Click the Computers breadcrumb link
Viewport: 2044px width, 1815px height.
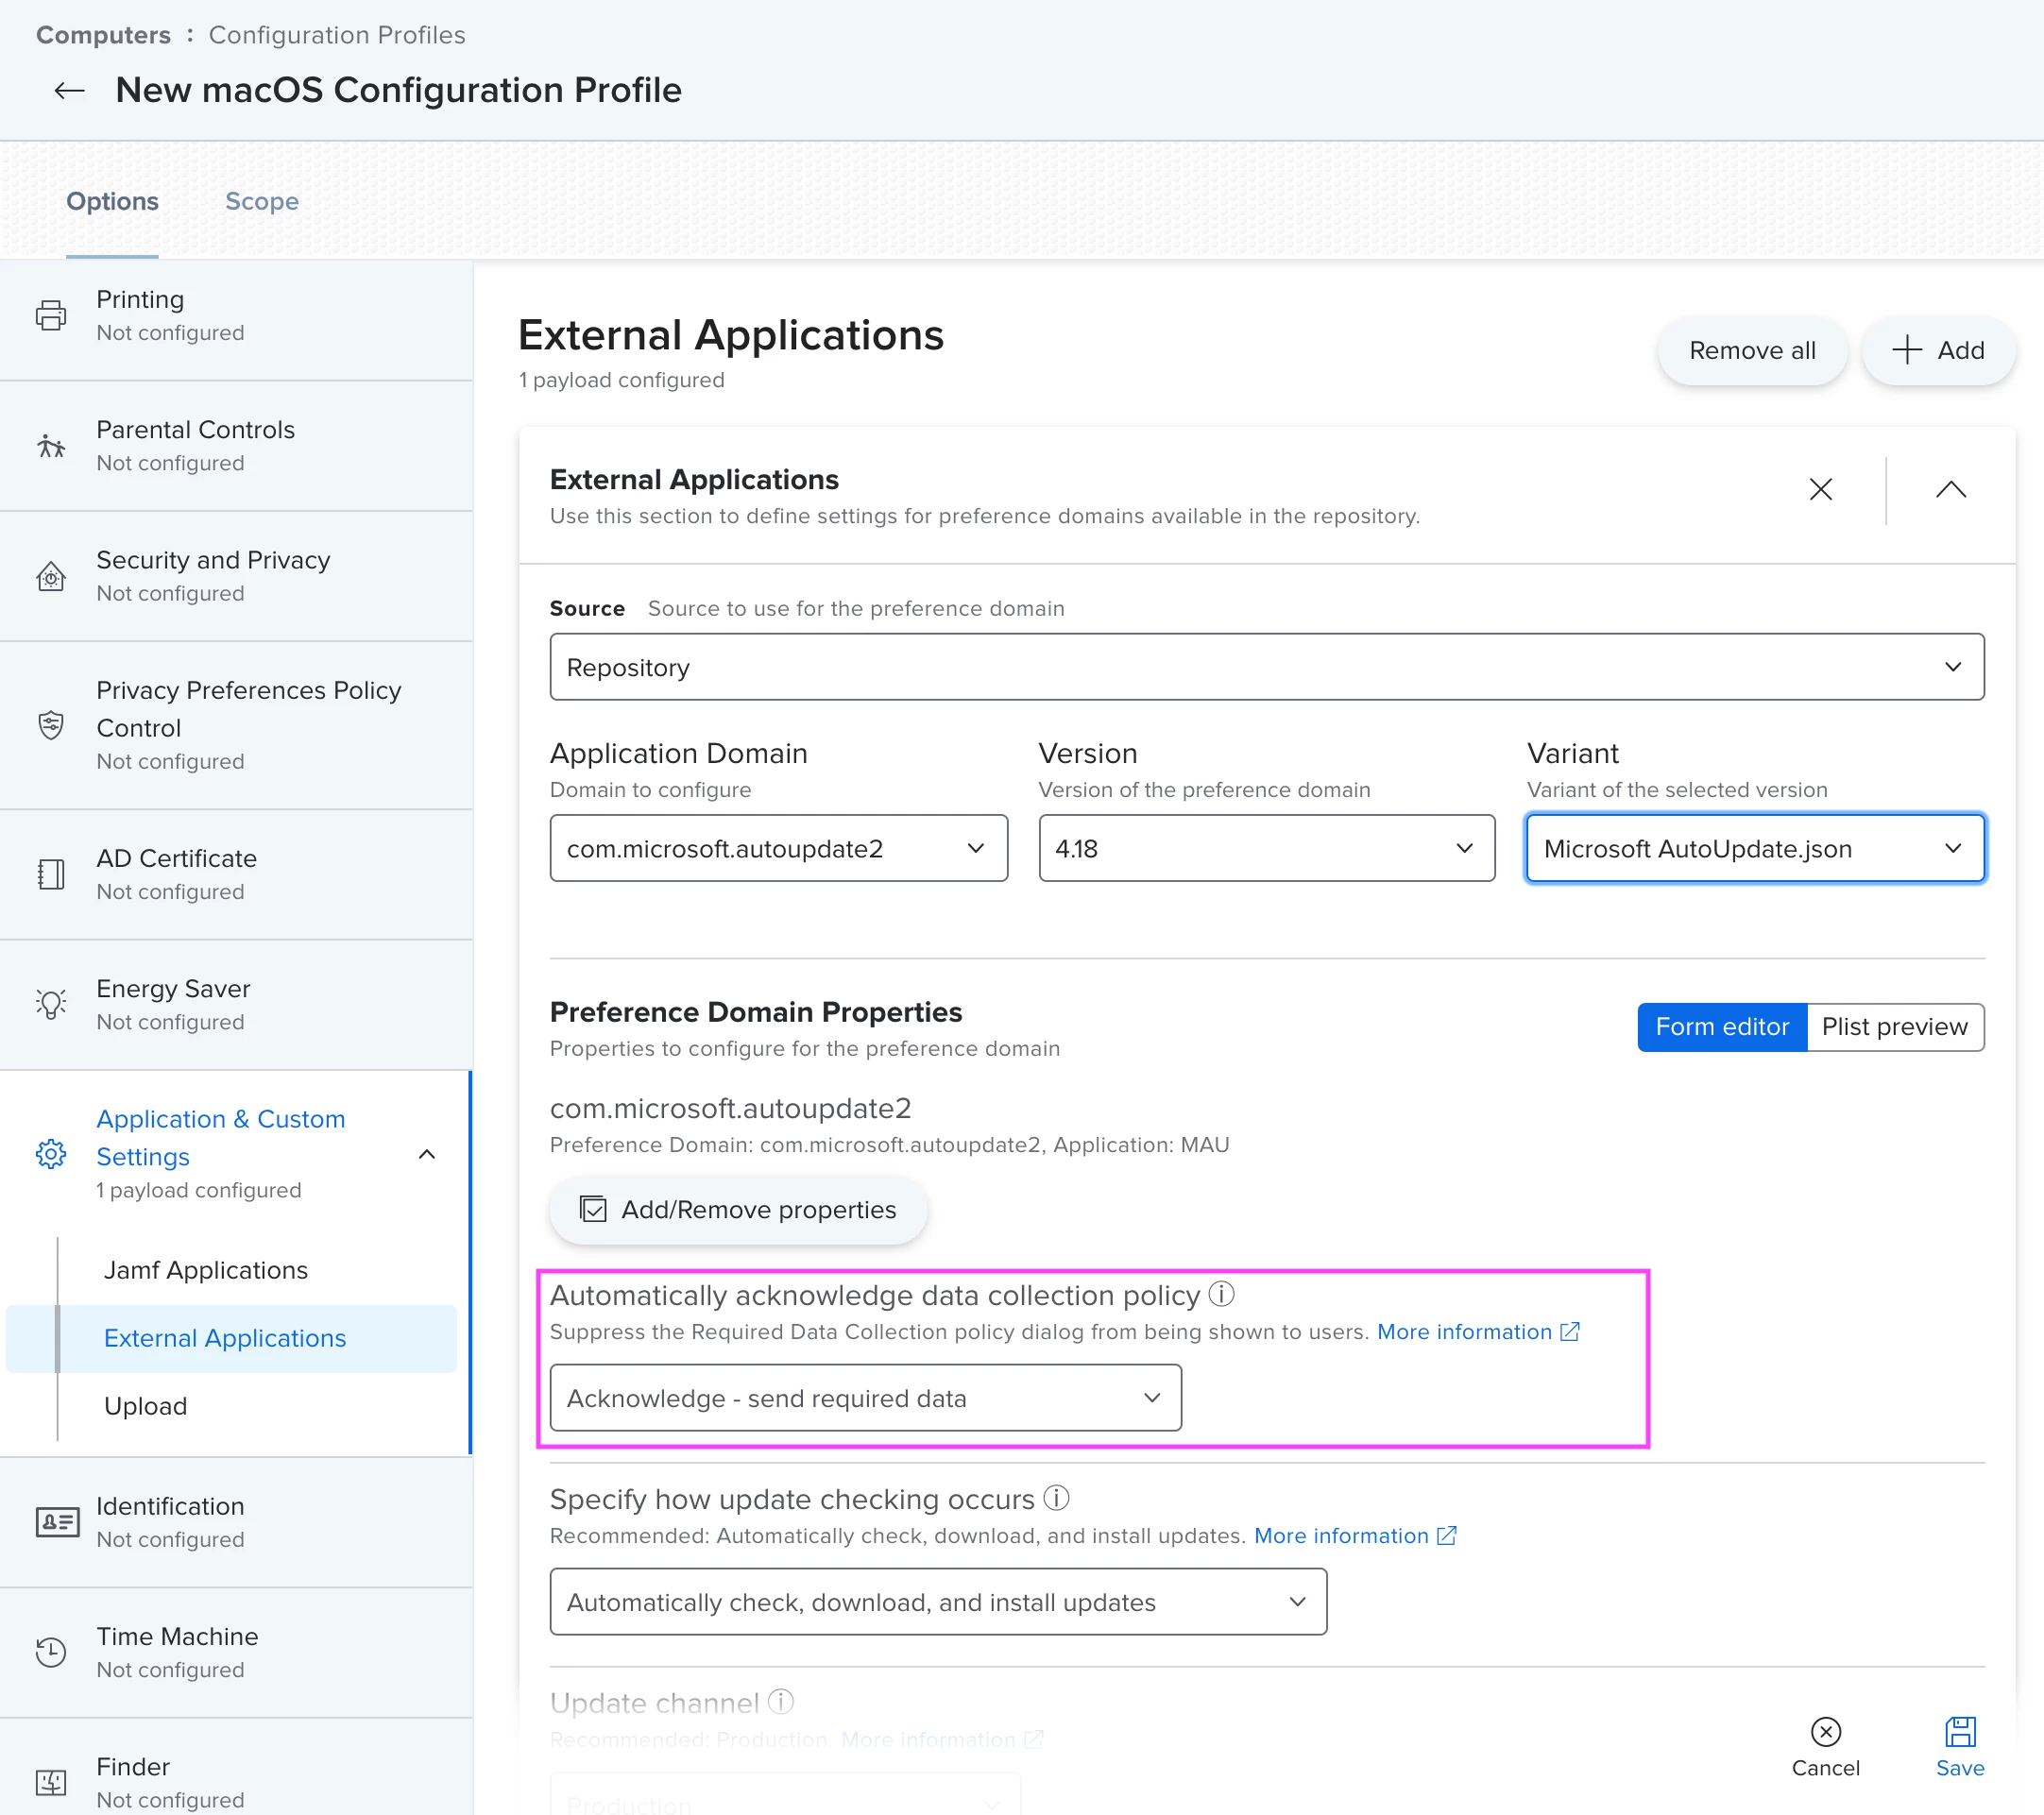click(x=103, y=35)
